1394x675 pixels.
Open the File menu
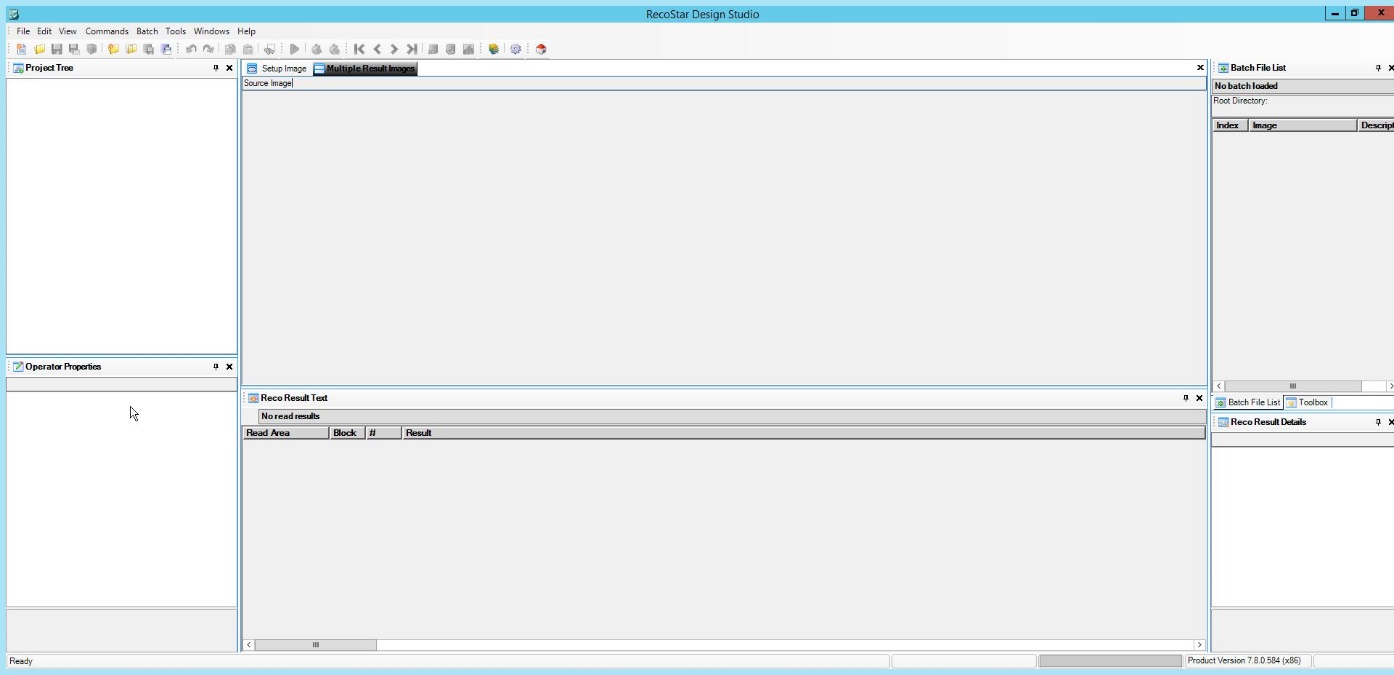[x=23, y=31]
